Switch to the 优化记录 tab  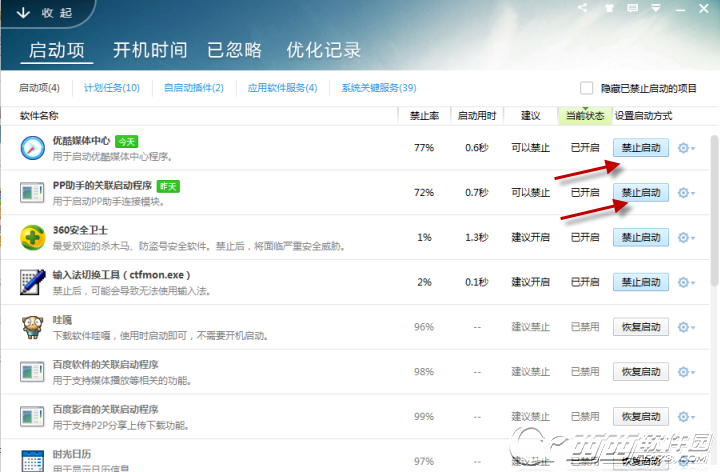pyautogui.click(x=324, y=50)
